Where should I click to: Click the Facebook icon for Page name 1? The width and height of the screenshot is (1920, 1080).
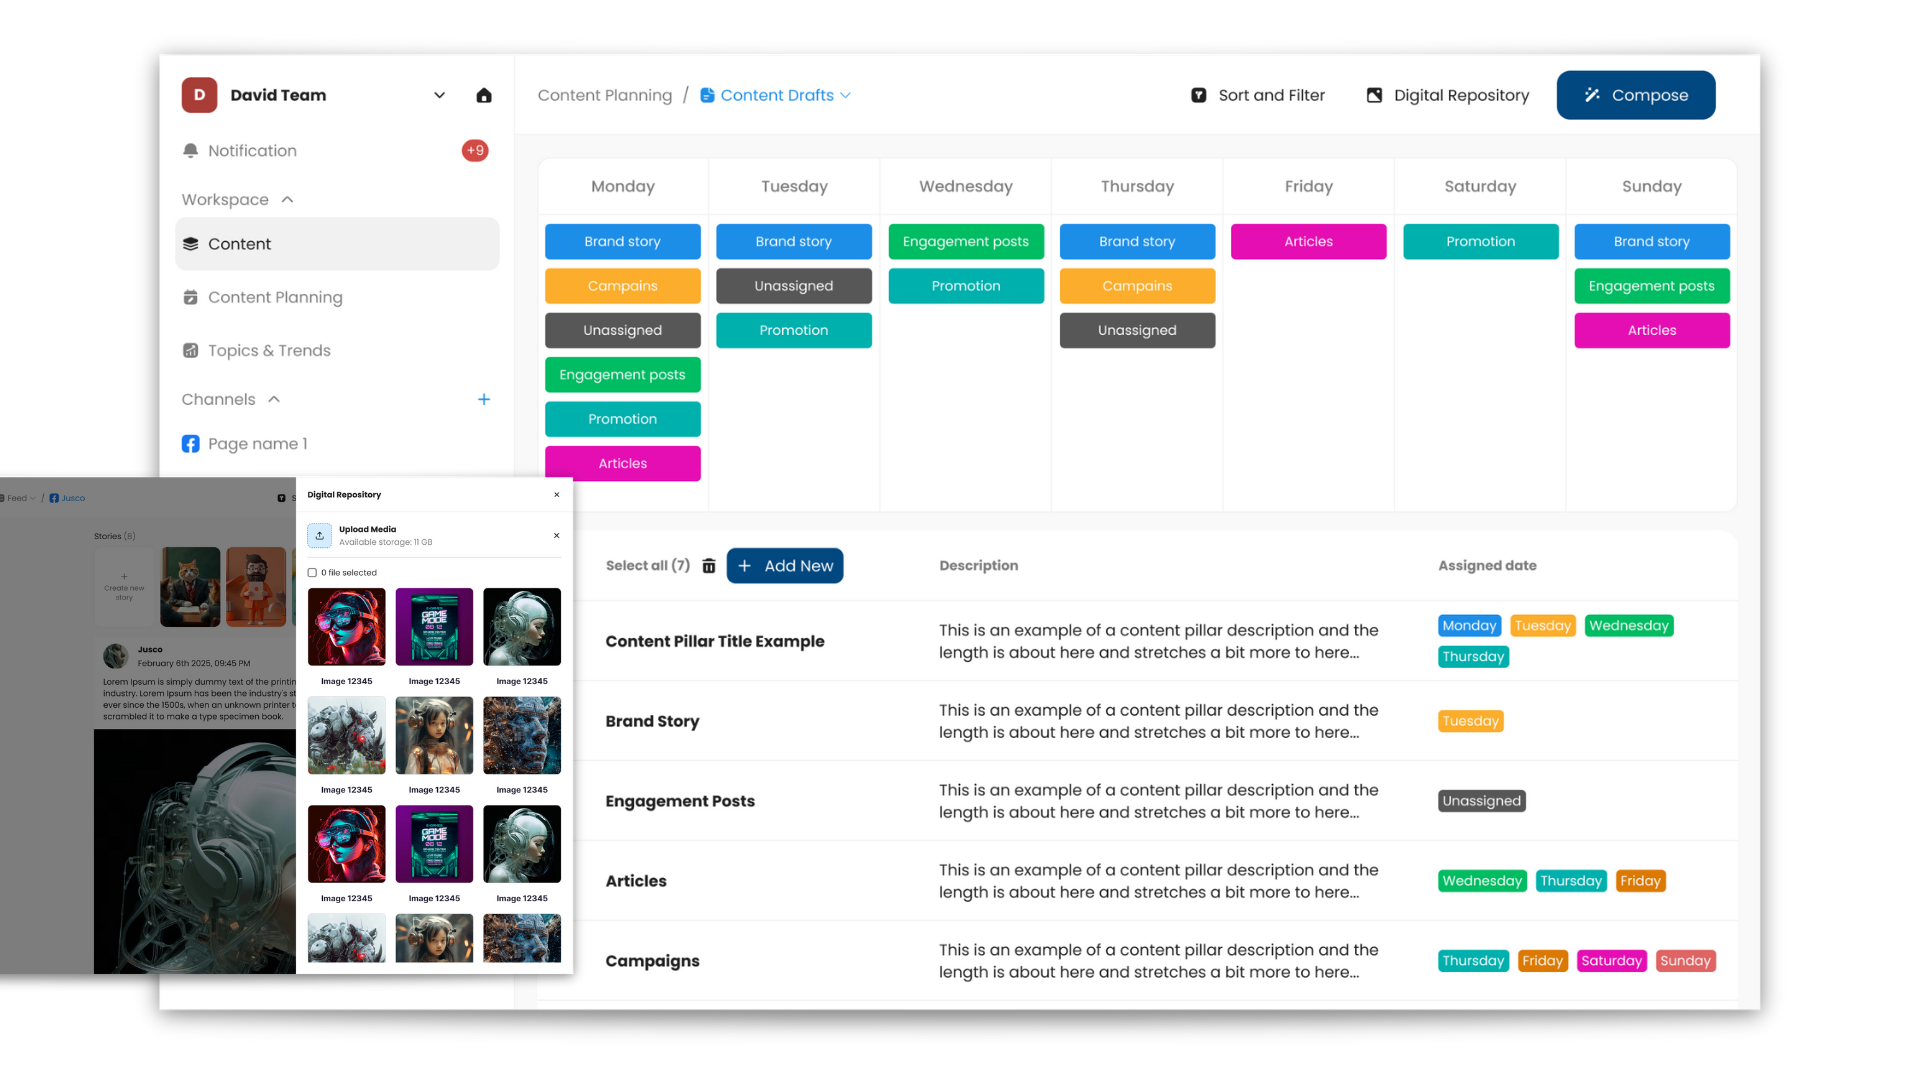coord(191,444)
